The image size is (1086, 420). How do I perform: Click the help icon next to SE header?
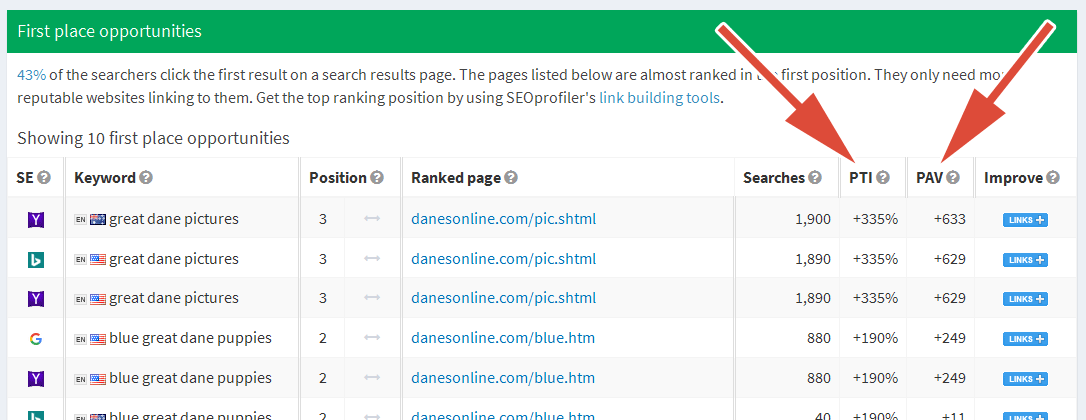pos(44,178)
